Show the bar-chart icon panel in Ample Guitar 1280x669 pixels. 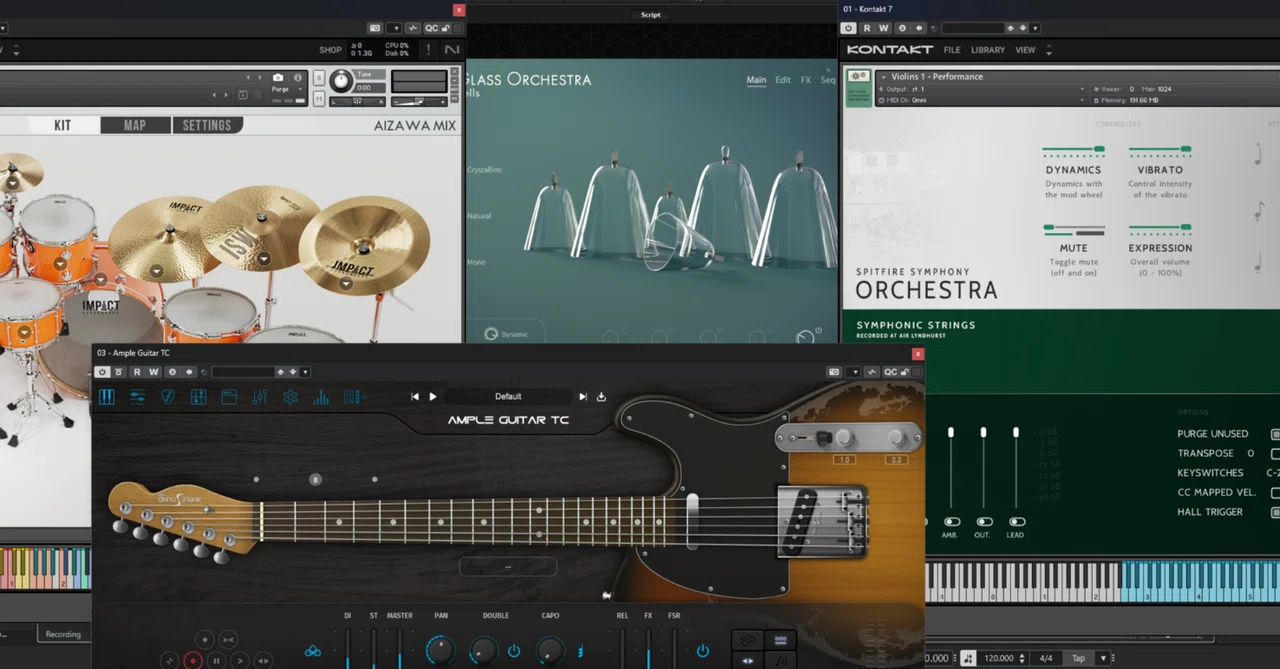point(321,397)
